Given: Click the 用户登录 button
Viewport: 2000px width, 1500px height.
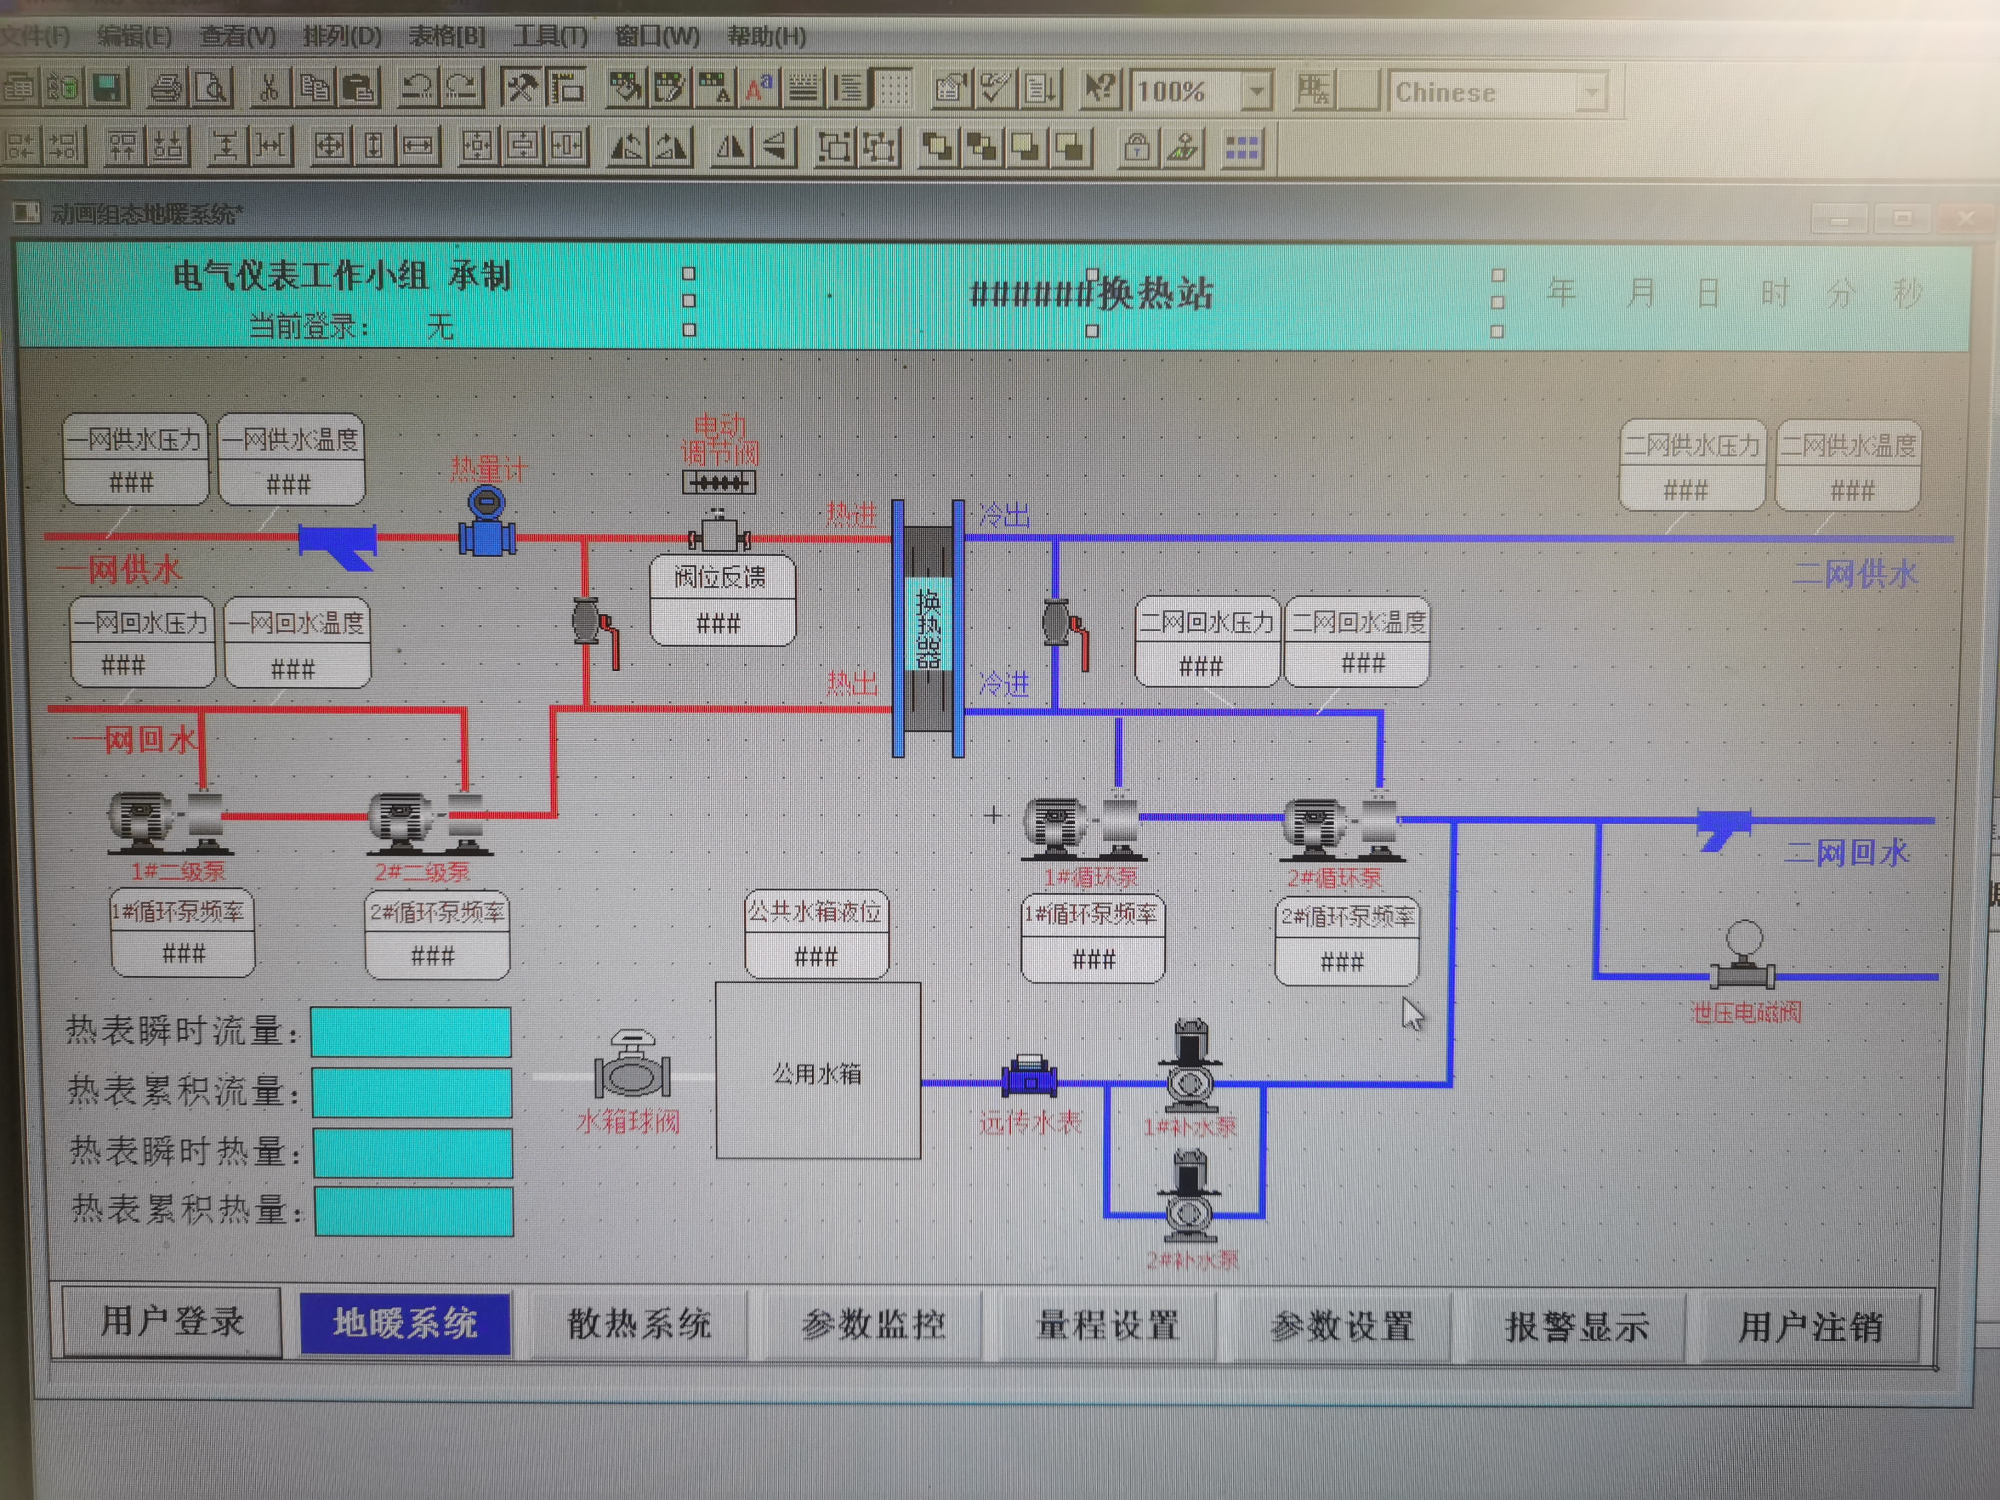Looking at the screenshot, I should (x=172, y=1322).
